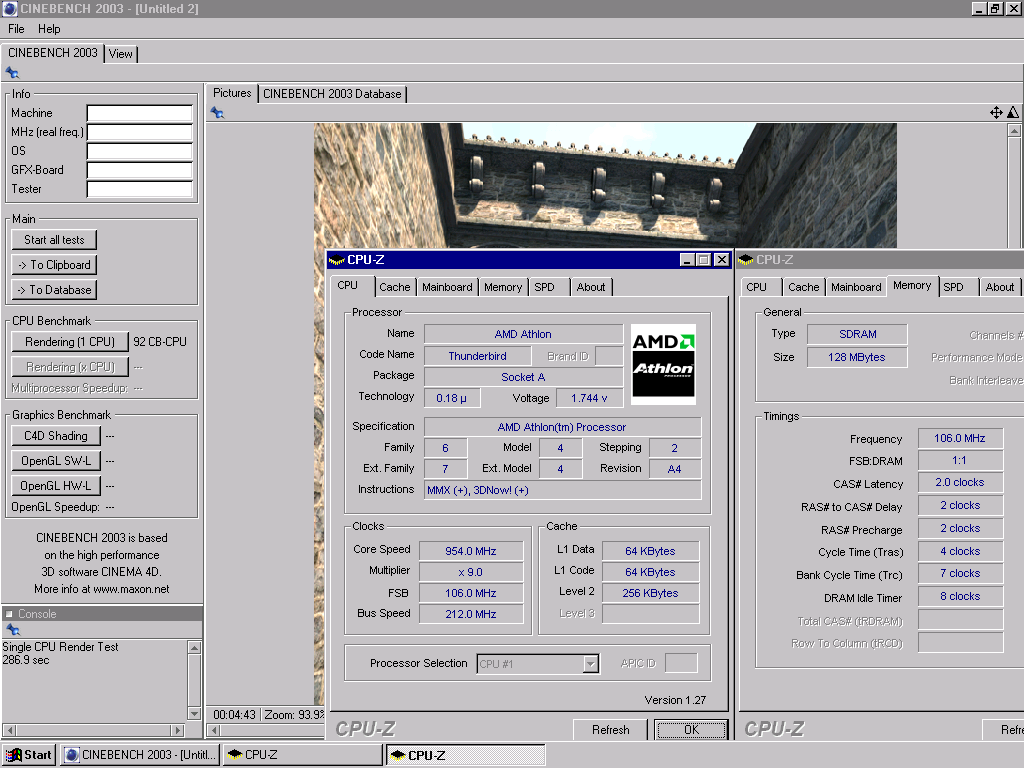The image size is (1024, 768).
Task: Open the Processor Selection CPU #1 dropdown
Action: tap(590, 664)
